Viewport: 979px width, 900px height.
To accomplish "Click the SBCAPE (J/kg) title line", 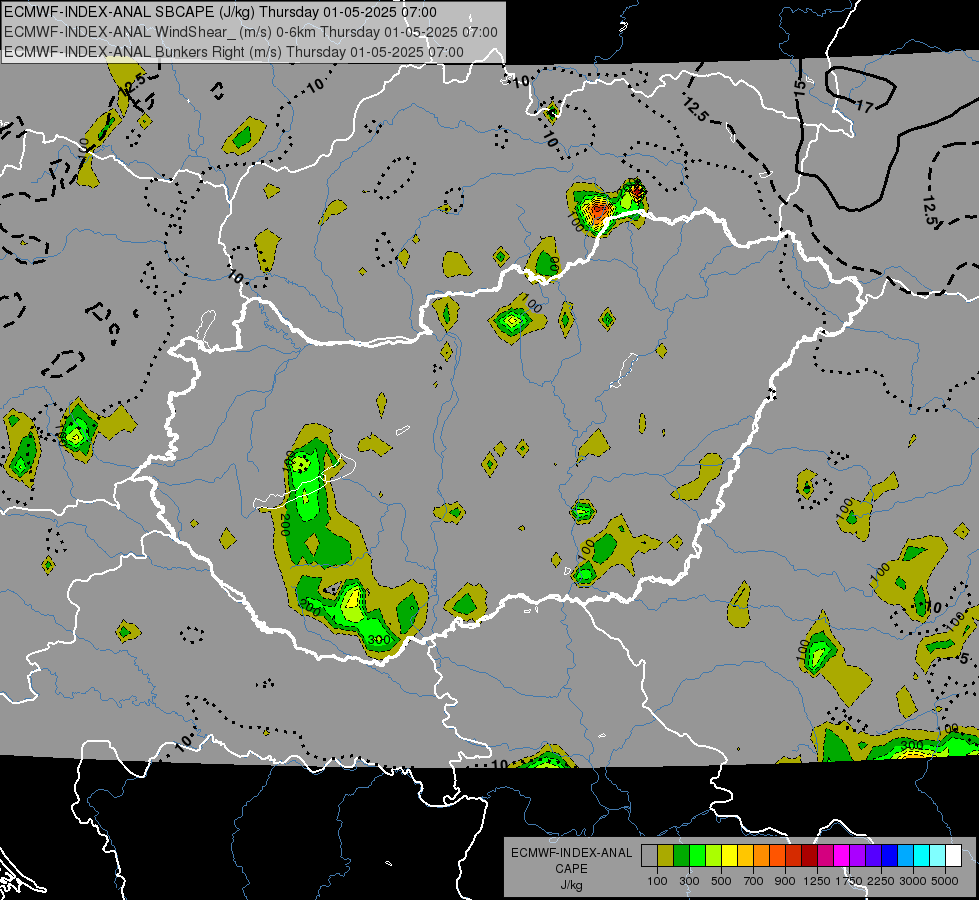I will pos(220,12).
